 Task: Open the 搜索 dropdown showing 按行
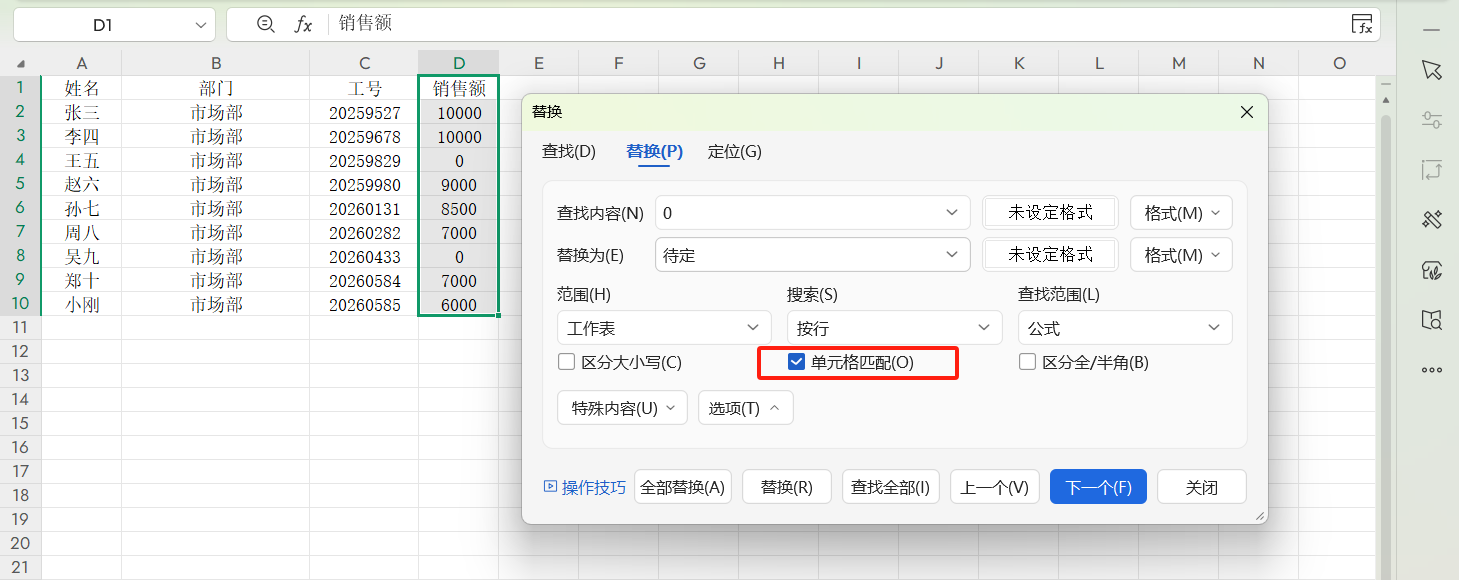point(894,327)
